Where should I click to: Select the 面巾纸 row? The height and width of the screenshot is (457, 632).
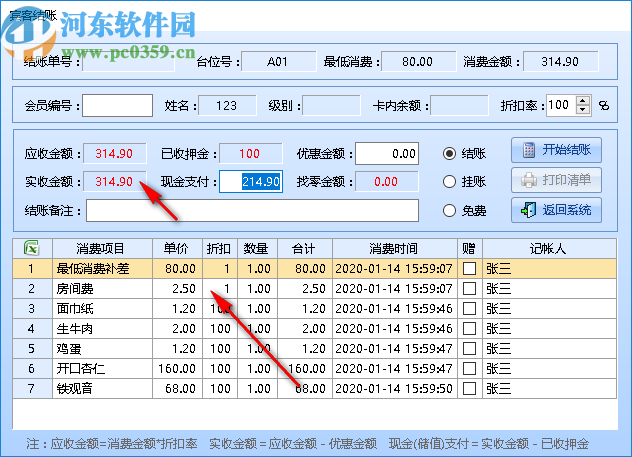click(x=314, y=309)
